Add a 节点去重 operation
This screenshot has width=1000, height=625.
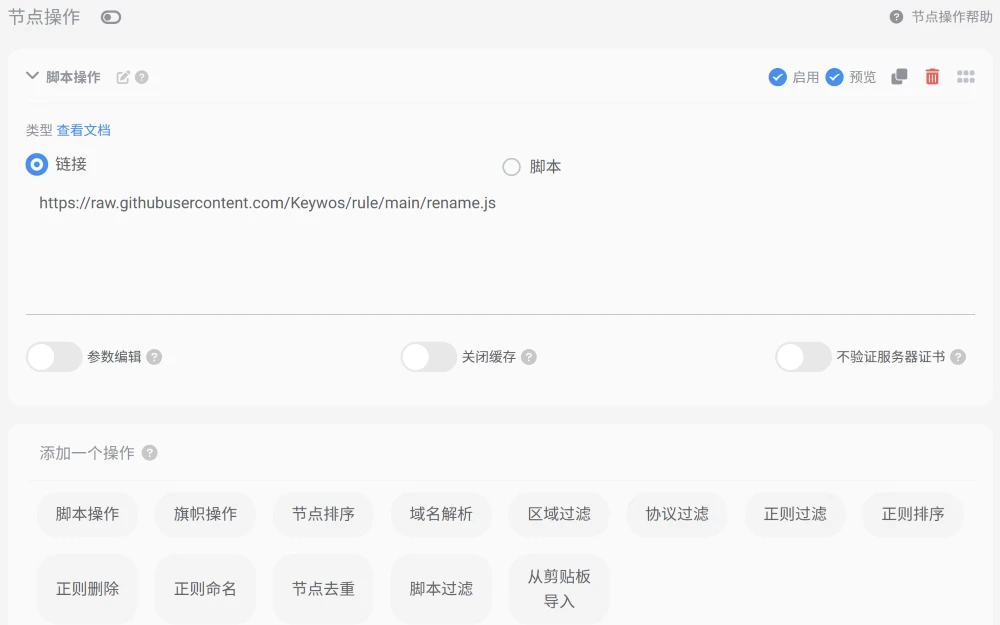coord(323,589)
